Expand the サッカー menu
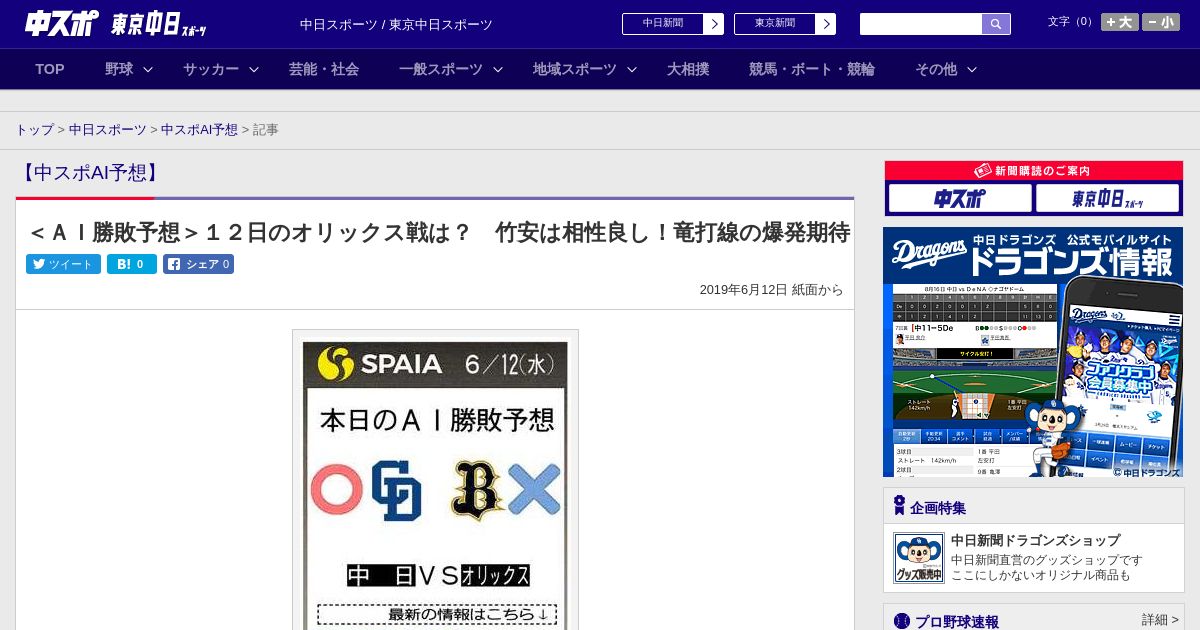This screenshot has height=630, width=1200. [221, 69]
